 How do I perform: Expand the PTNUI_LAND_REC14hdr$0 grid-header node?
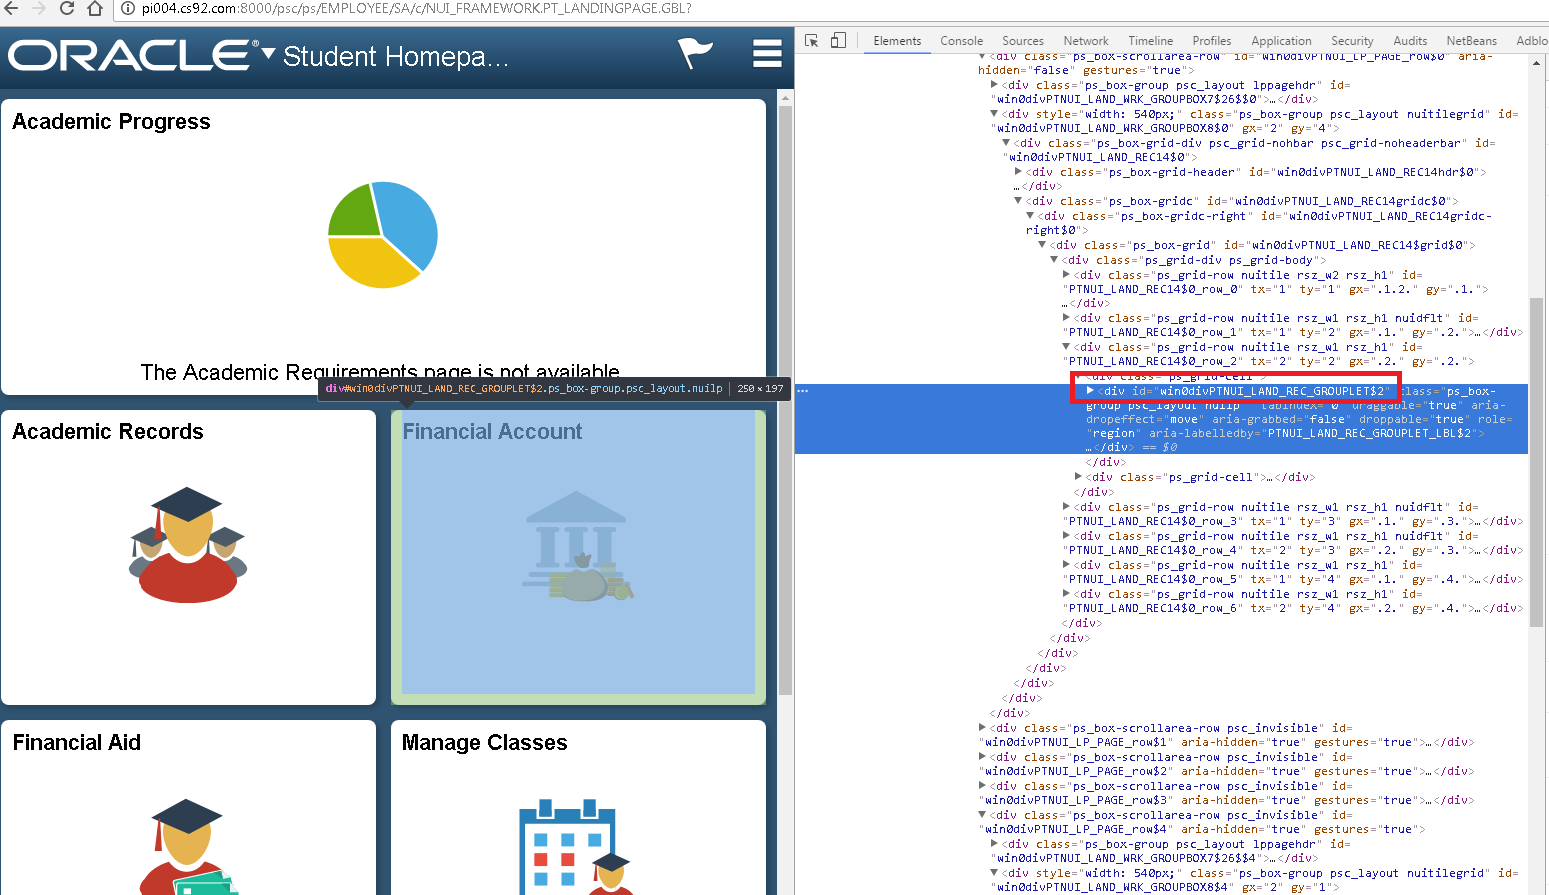(x=1018, y=172)
